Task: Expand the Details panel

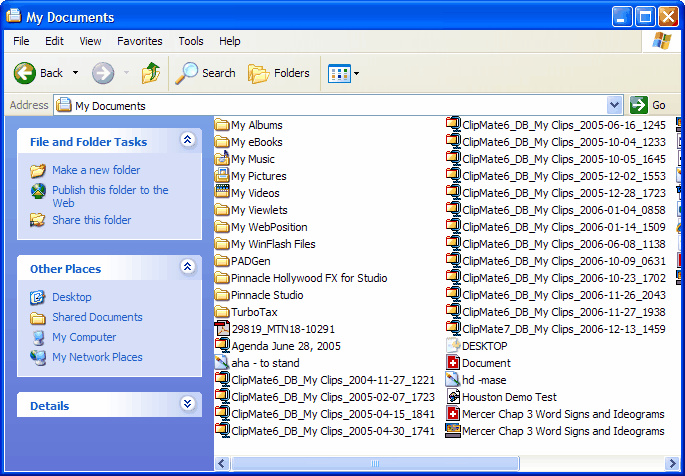Action: click(x=187, y=404)
